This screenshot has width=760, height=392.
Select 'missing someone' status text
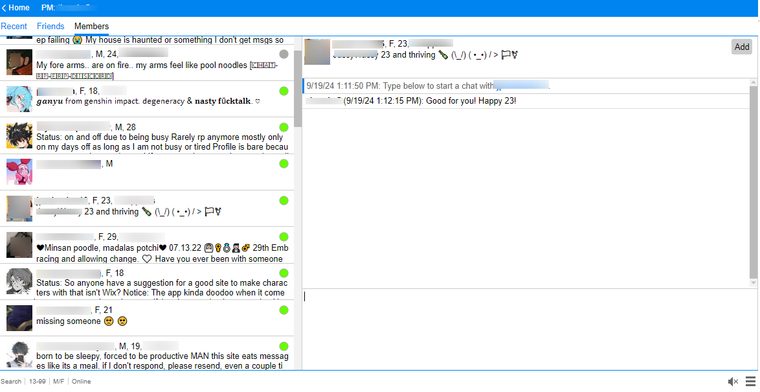pyautogui.click(x=82, y=321)
